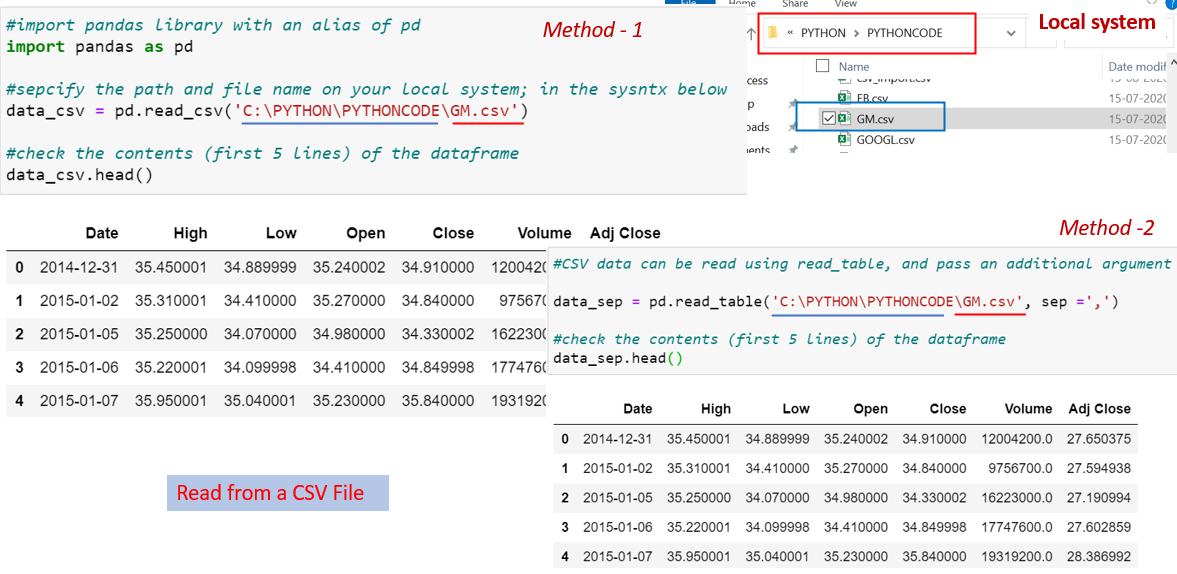Click 2014-12-31 date in data_csv output table
Viewport: 1177px width, 574px height.
79,267
